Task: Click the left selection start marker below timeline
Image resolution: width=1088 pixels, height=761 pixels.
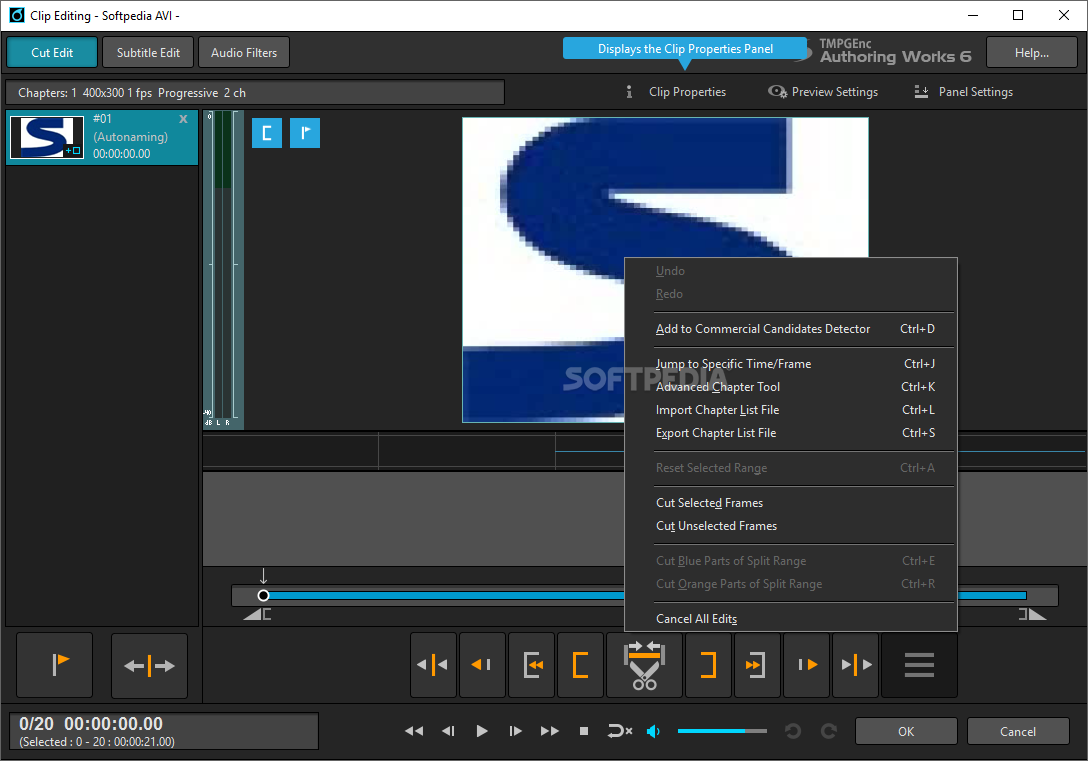Action: tap(257, 614)
